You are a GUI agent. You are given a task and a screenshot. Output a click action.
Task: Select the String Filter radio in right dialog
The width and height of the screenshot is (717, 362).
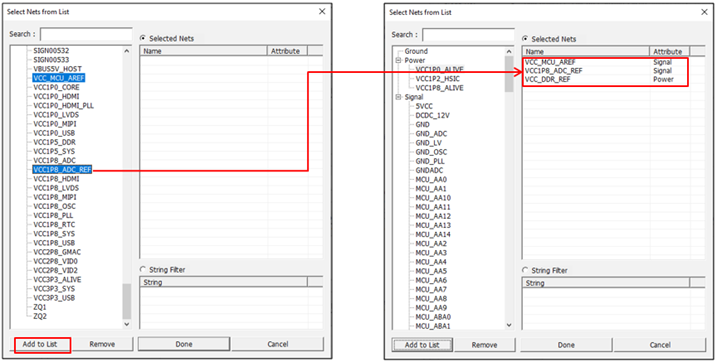525,270
